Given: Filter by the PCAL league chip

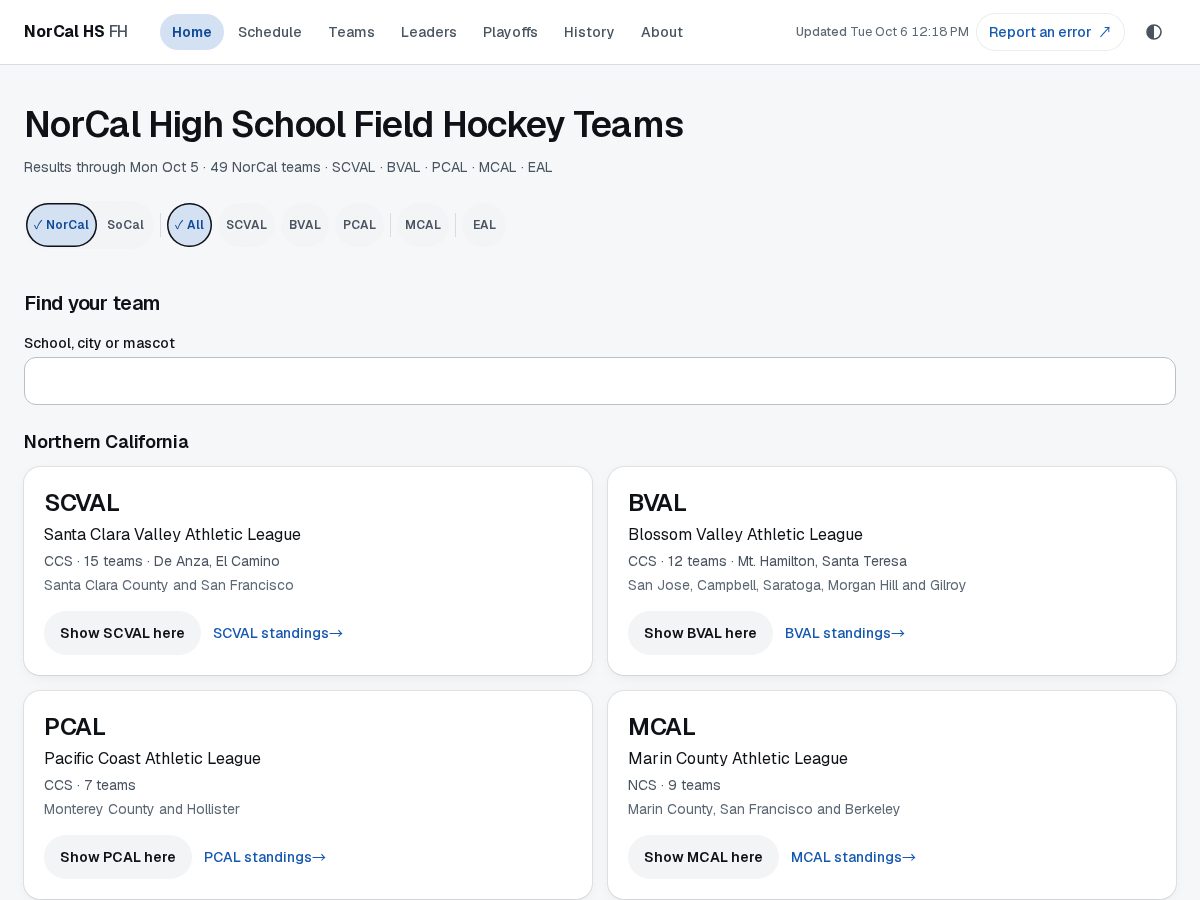Looking at the screenshot, I should tap(359, 225).
